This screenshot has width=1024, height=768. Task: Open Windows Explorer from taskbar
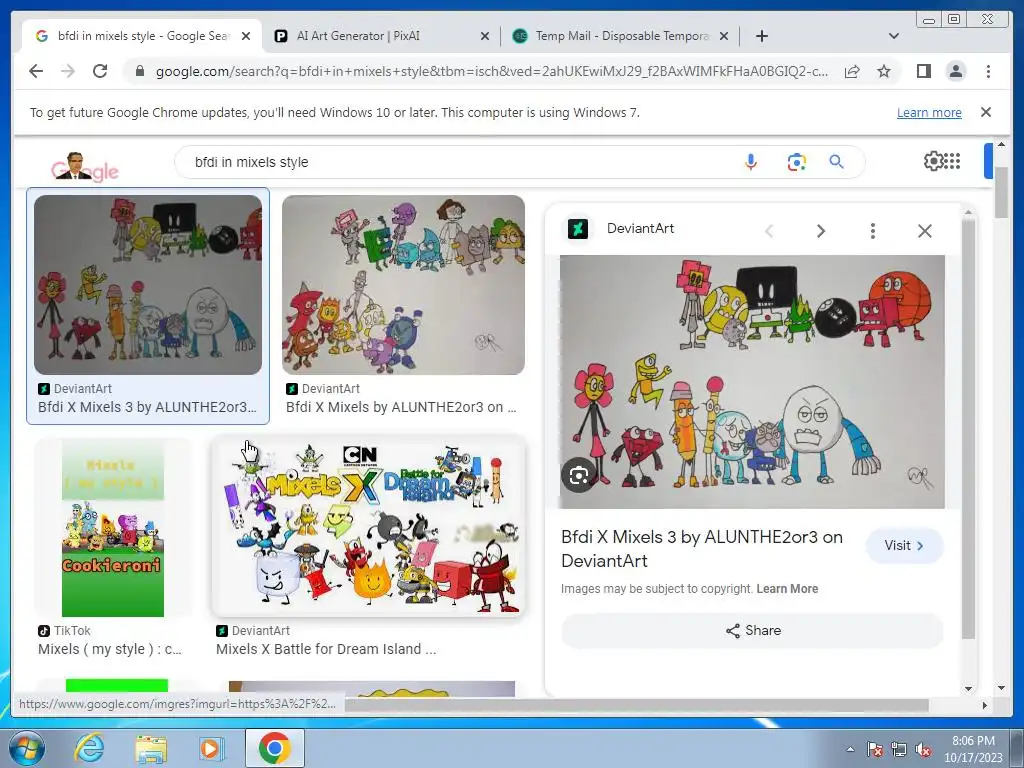click(x=151, y=748)
